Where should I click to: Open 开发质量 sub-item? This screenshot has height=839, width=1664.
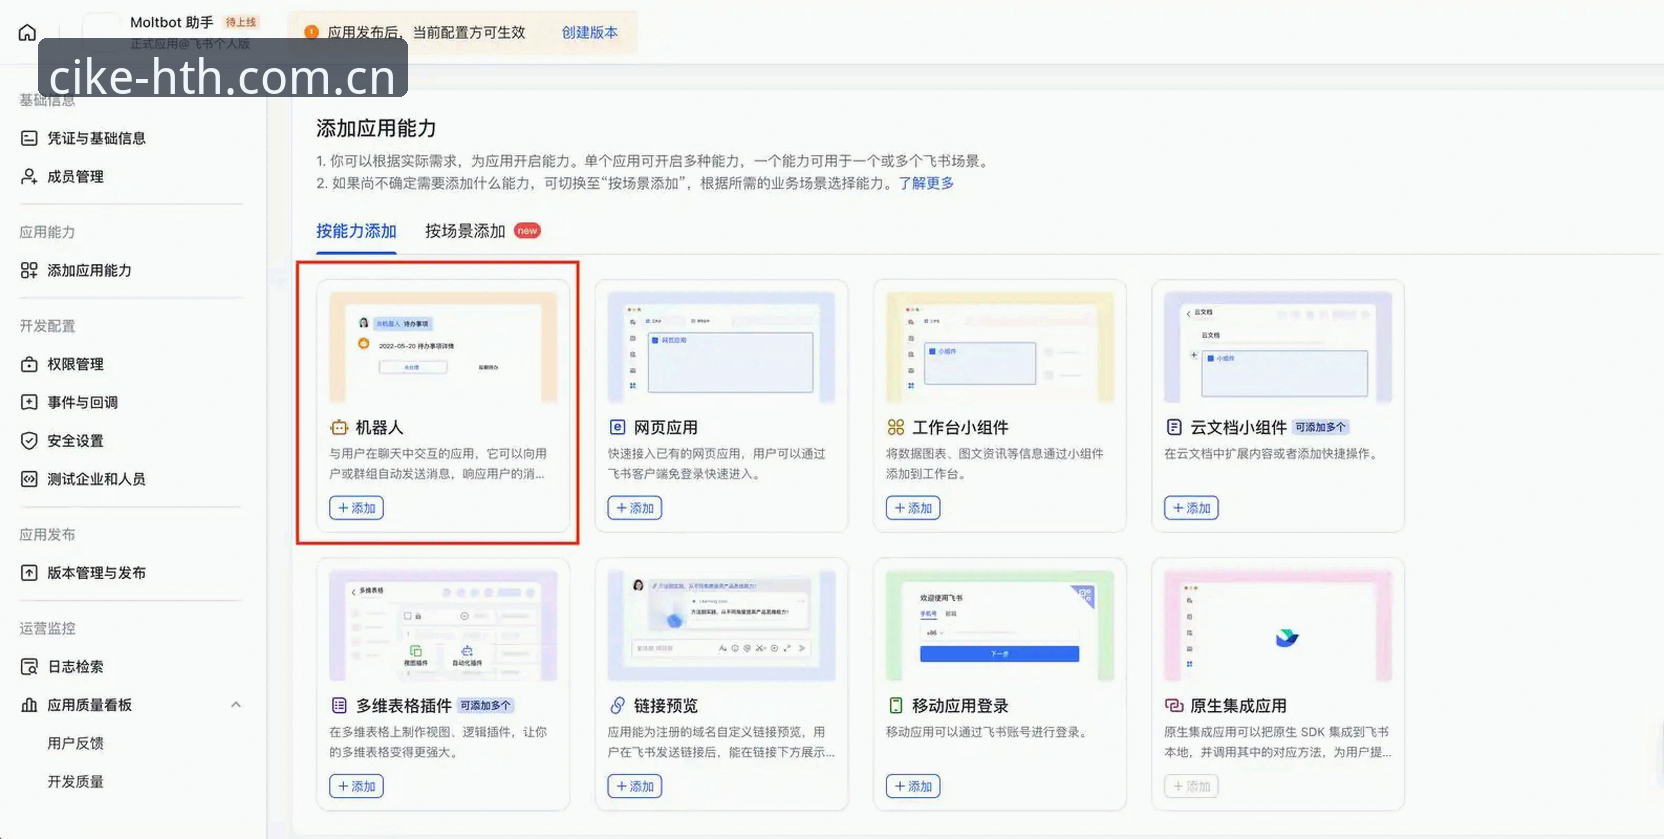75,781
